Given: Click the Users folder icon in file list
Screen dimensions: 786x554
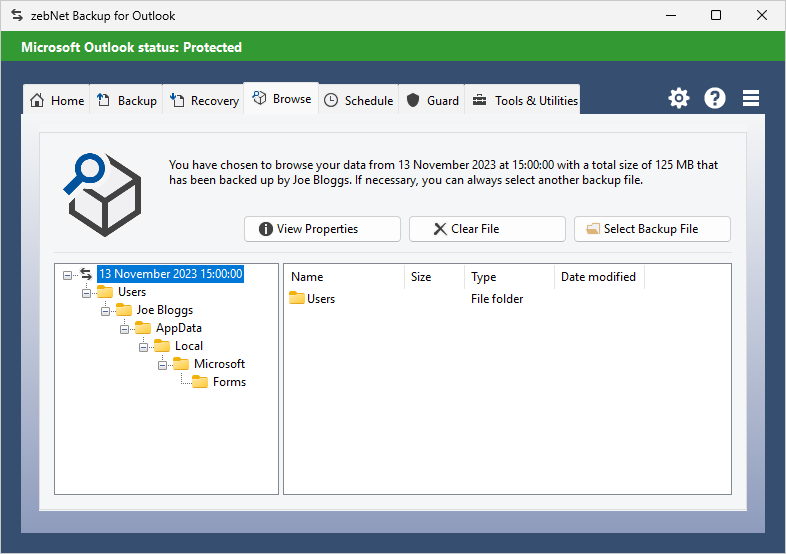Looking at the screenshot, I should tap(297, 299).
